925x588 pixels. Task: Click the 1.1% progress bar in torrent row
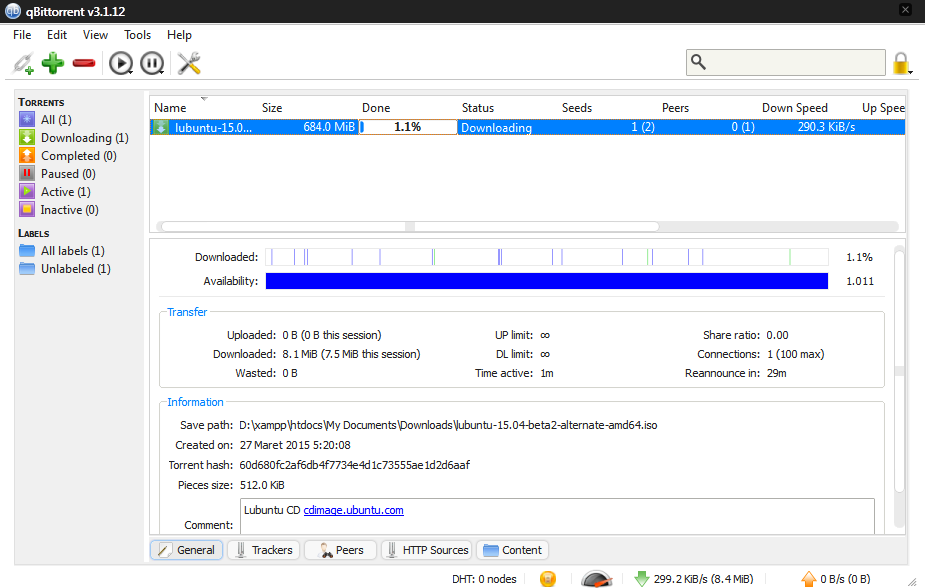408,127
